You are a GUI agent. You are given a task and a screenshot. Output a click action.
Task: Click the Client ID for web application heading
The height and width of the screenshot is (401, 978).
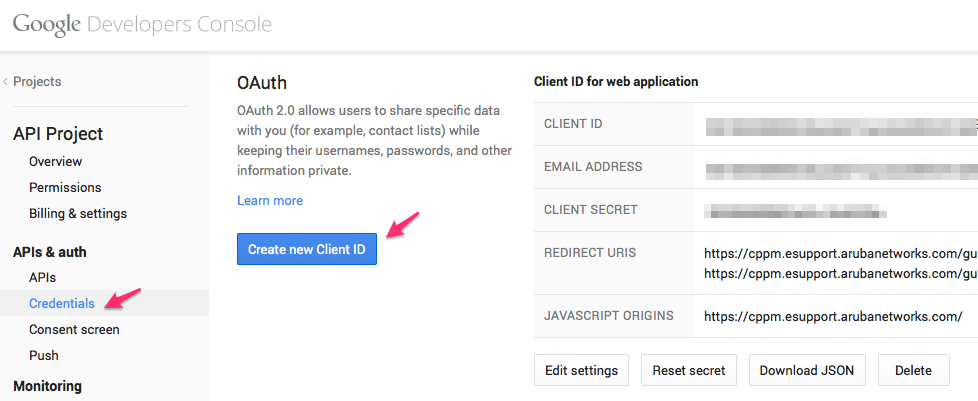point(616,82)
